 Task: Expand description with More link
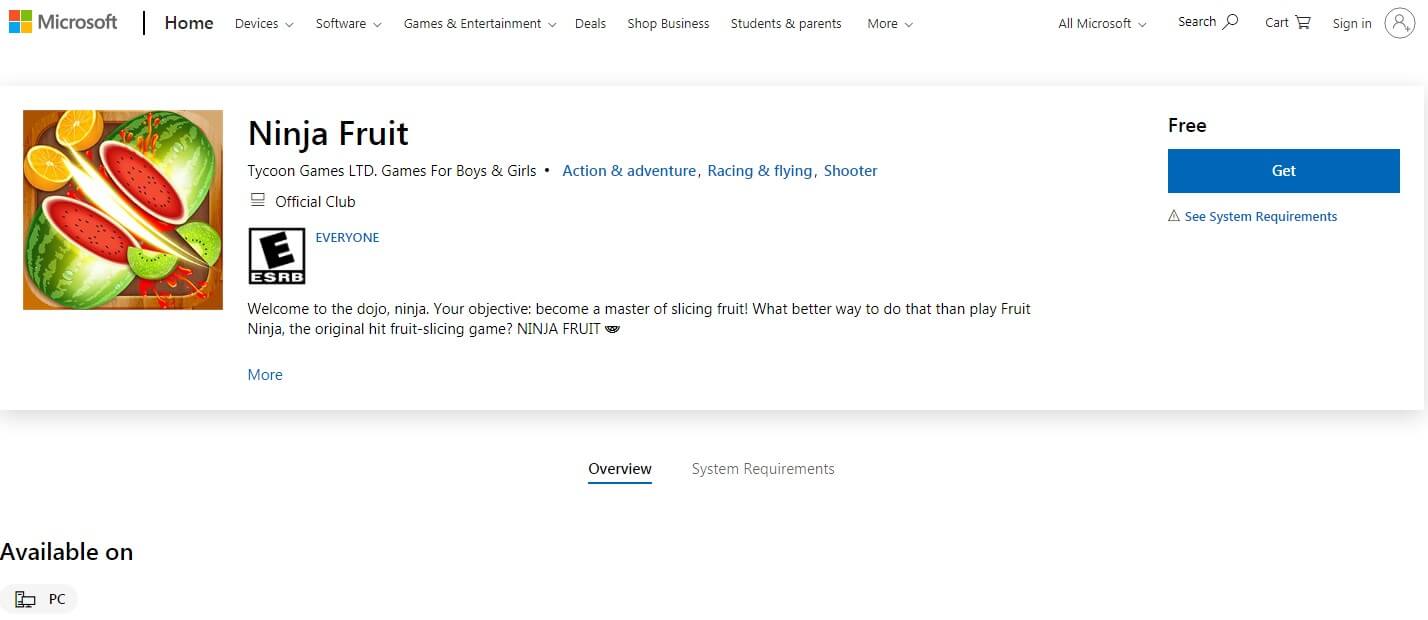click(265, 375)
